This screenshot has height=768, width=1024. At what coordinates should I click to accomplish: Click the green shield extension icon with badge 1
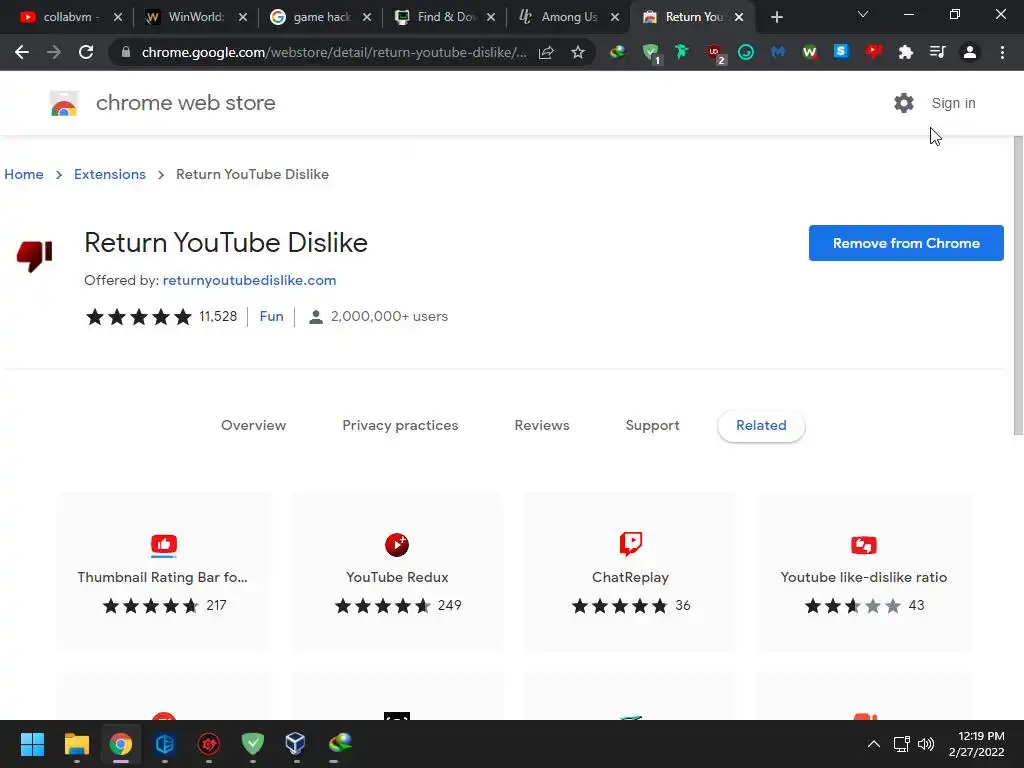coord(650,52)
